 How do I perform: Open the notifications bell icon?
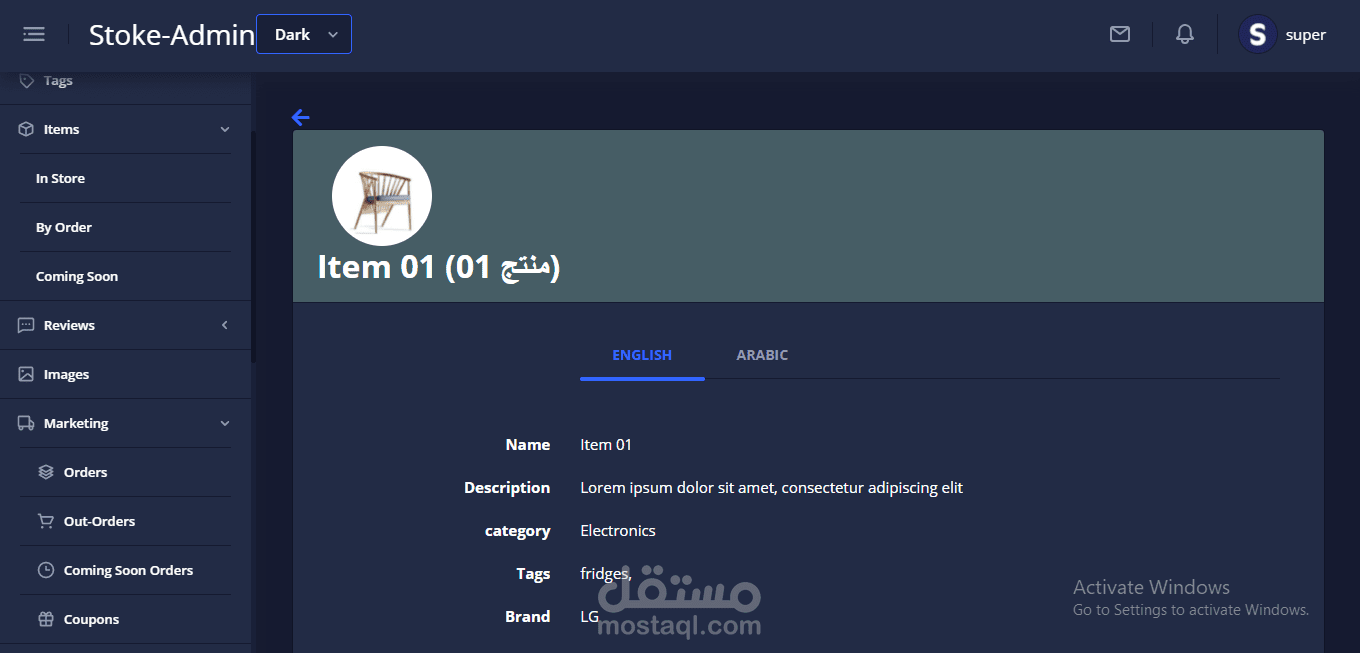click(1185, 34)
